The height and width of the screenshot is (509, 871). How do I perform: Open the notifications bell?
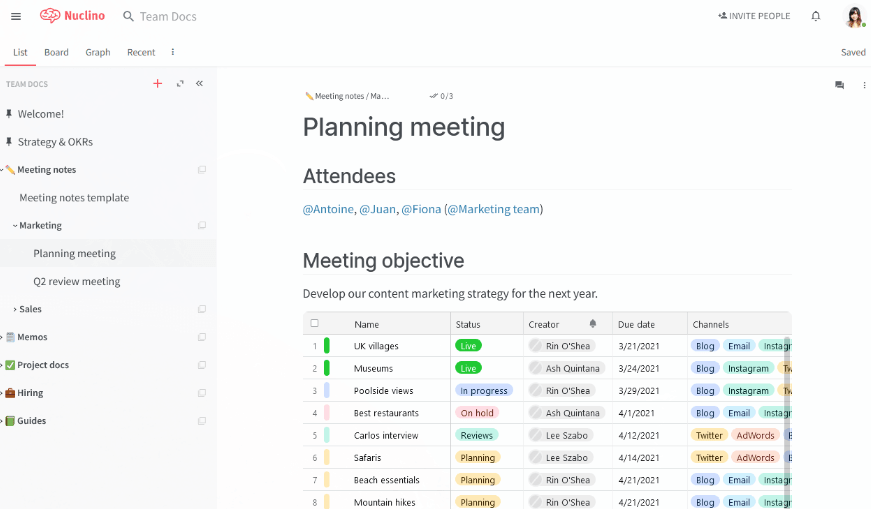coord(816,16)
